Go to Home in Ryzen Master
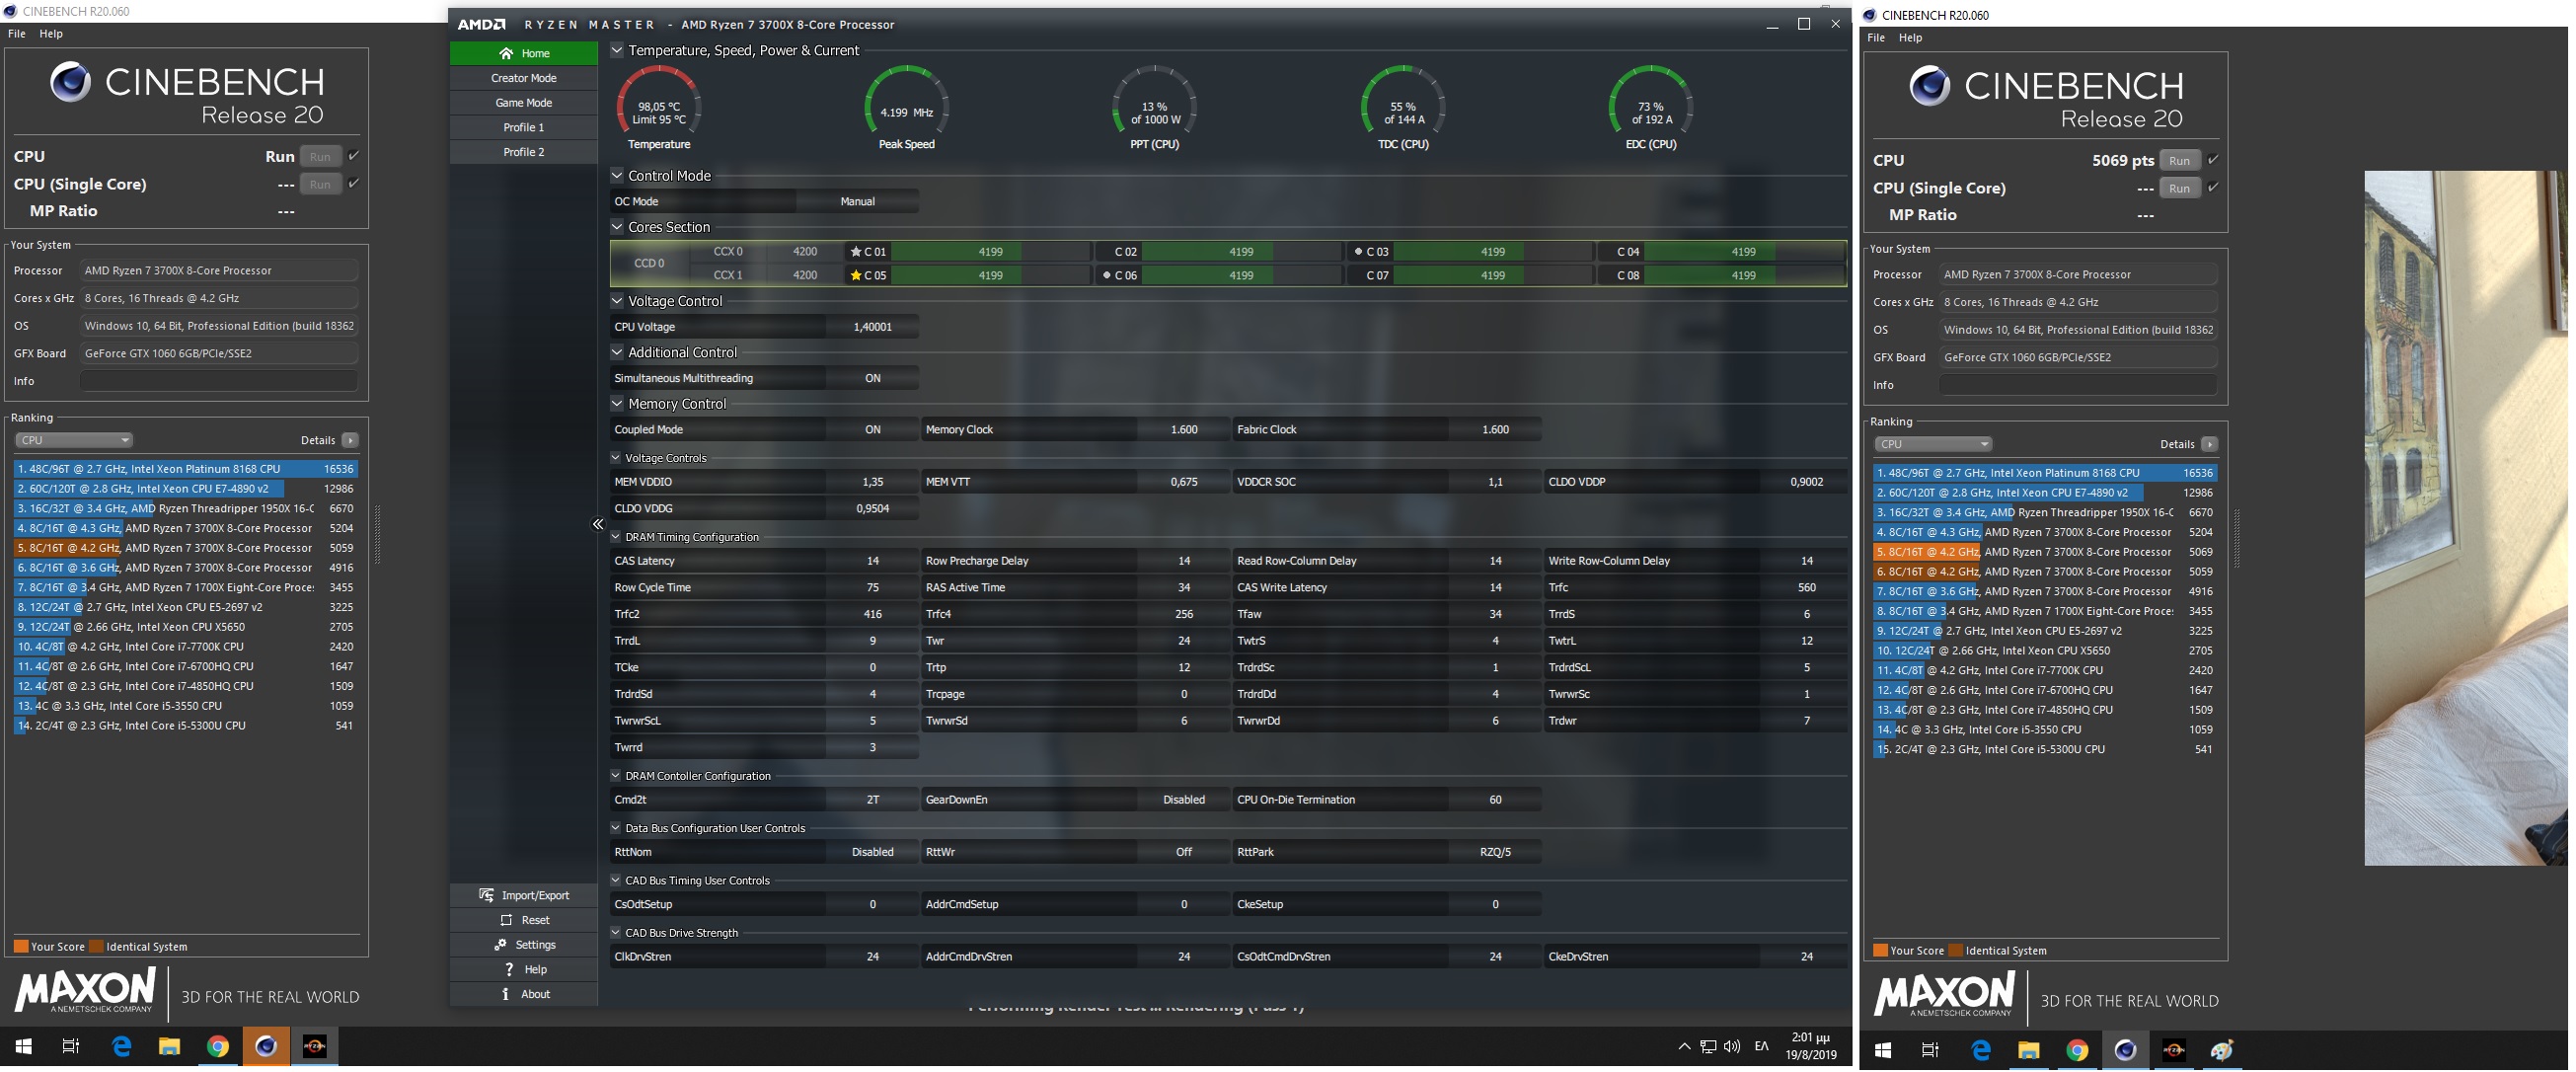Viewport: 2576px width, 1072px height. 524,53
